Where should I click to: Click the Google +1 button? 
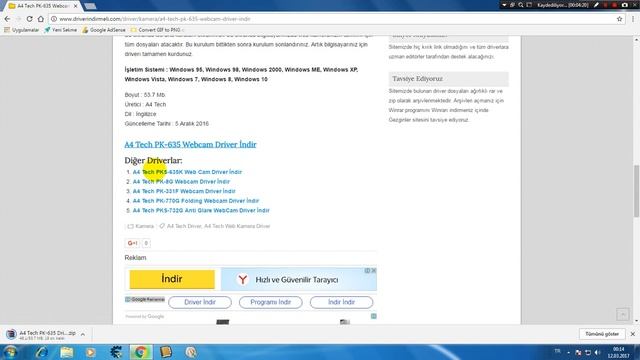tap(133, 243)
